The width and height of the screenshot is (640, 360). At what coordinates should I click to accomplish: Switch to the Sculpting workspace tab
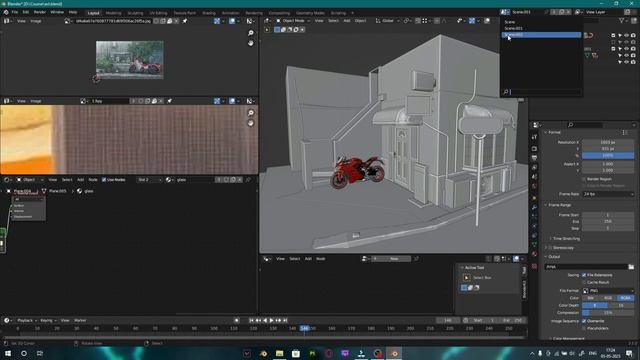coord(135,13)
